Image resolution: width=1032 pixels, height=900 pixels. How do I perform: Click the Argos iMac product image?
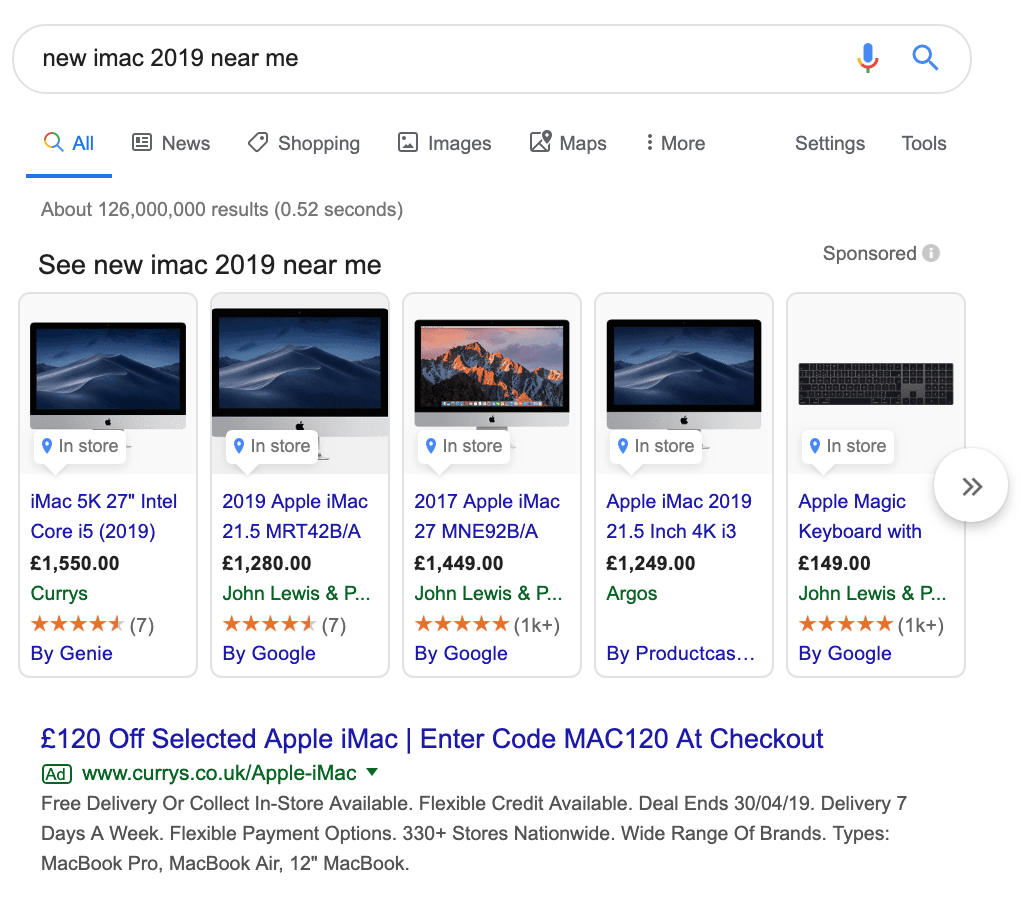[684, 374]
